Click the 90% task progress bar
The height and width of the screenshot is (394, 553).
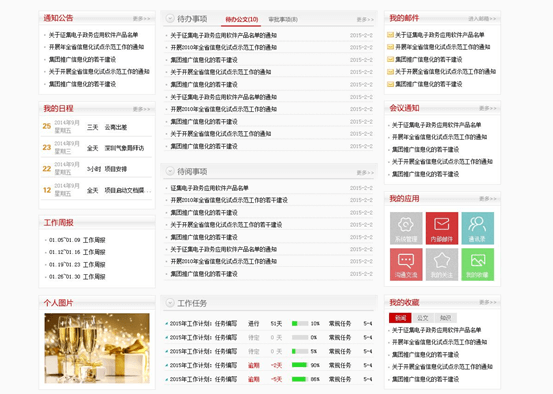tap(300, 365)
